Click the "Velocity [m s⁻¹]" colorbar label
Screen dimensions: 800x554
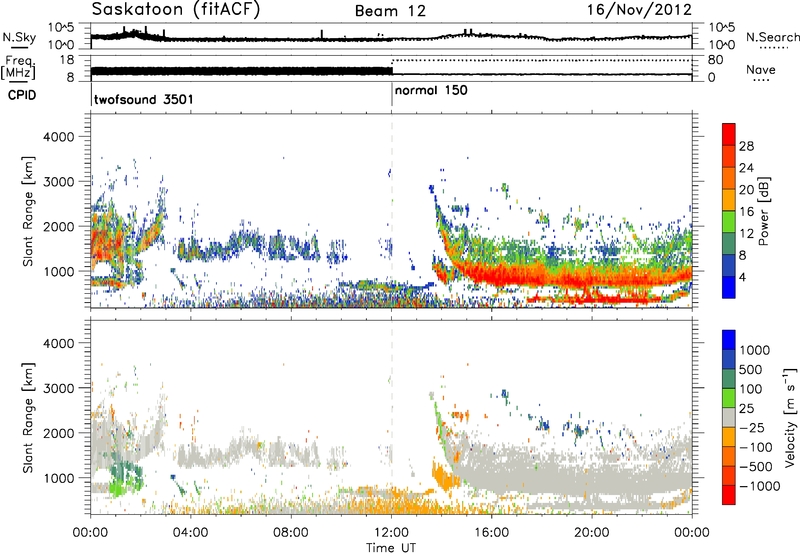(x=790, y=417)
